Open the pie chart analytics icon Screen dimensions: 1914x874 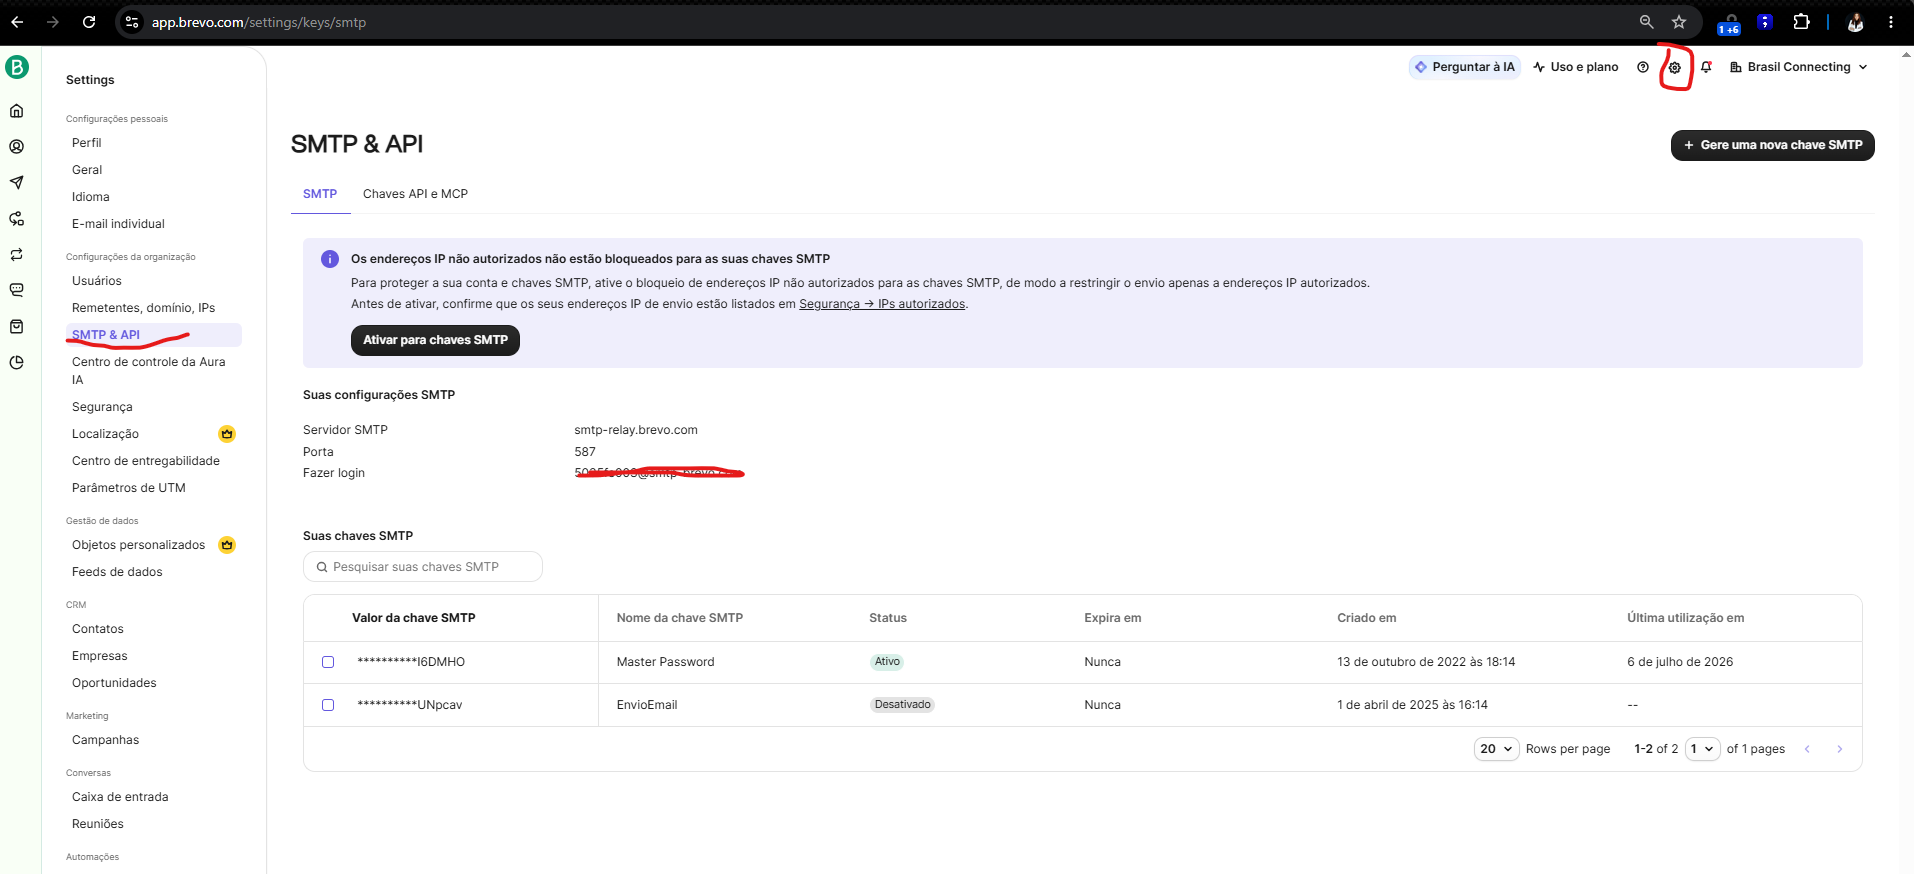click(17, 363)
